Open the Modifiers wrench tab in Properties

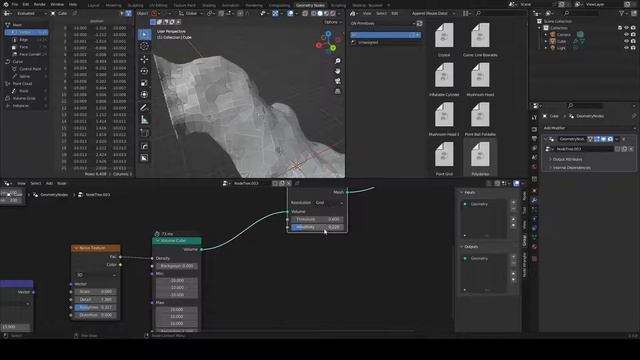534,200
